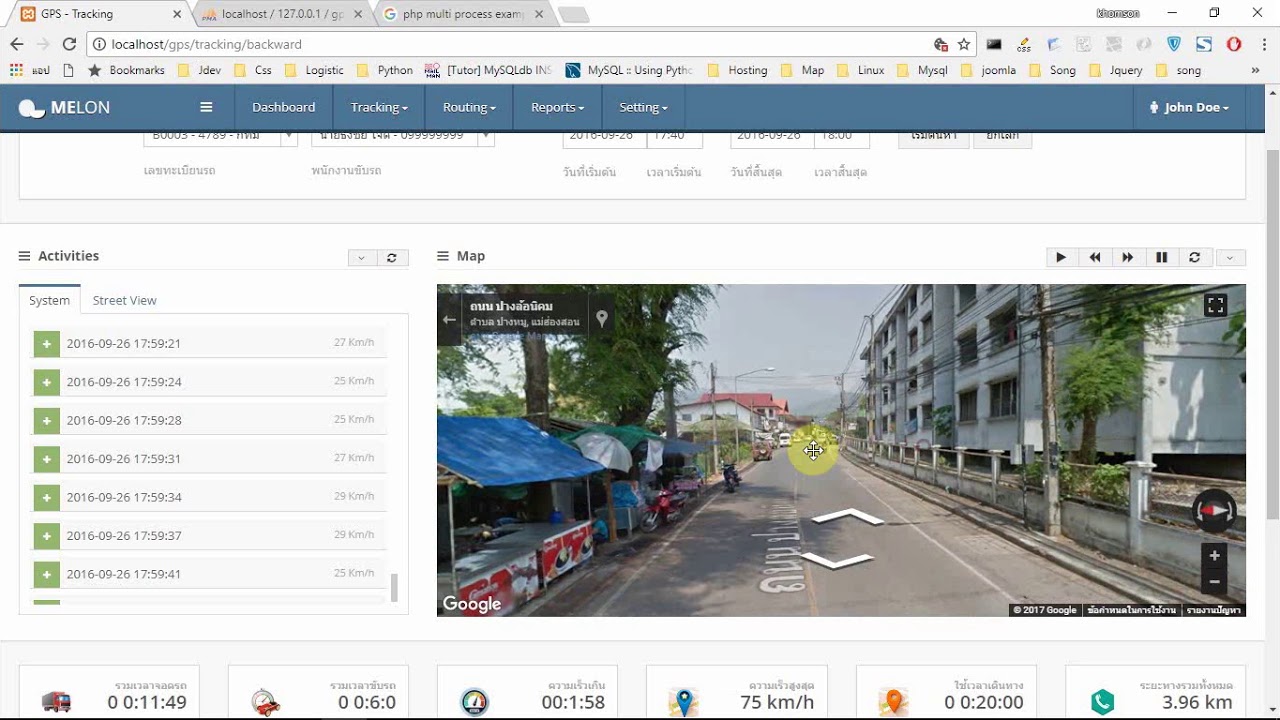Click the fast-forward map playback button
This screenshot has height=720, width=1280.
tap(1128, 257)
